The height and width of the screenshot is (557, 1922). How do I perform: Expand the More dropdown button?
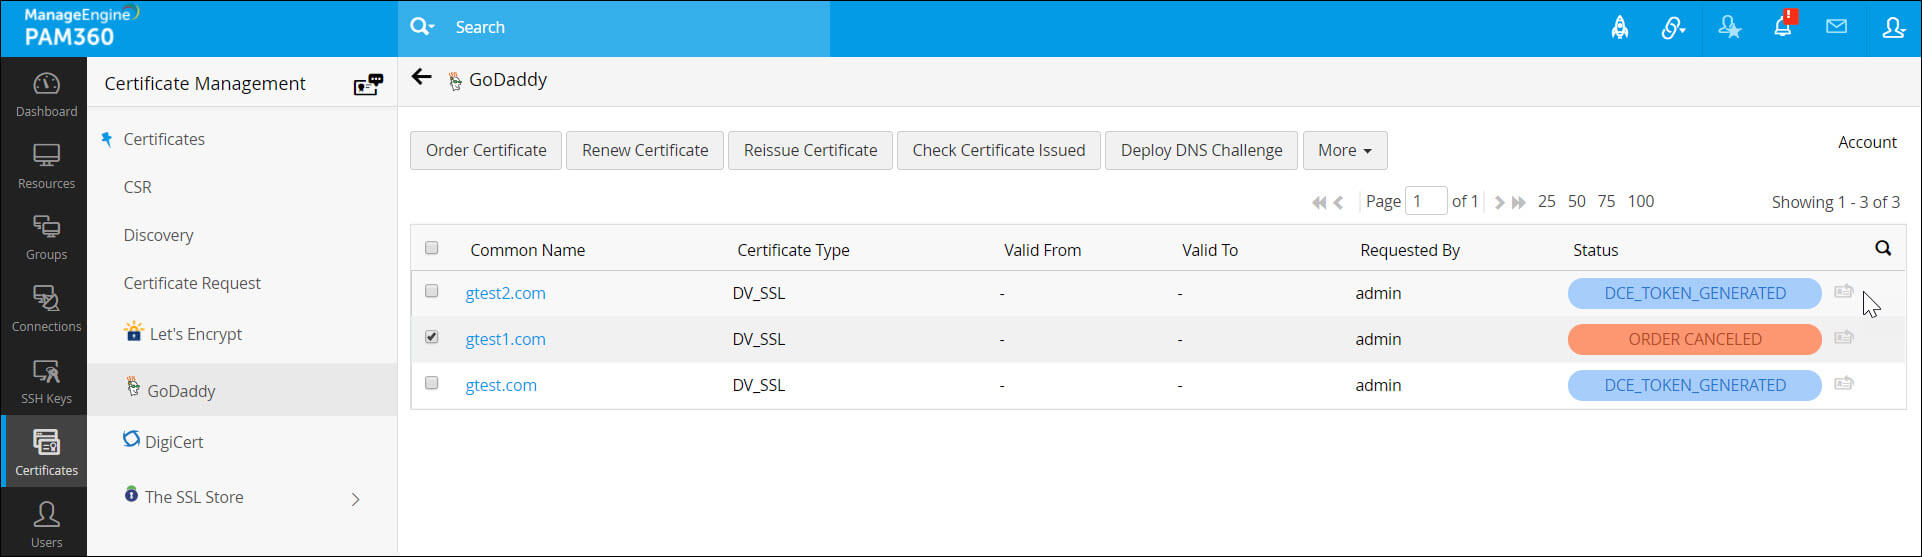click(1344, 150)
